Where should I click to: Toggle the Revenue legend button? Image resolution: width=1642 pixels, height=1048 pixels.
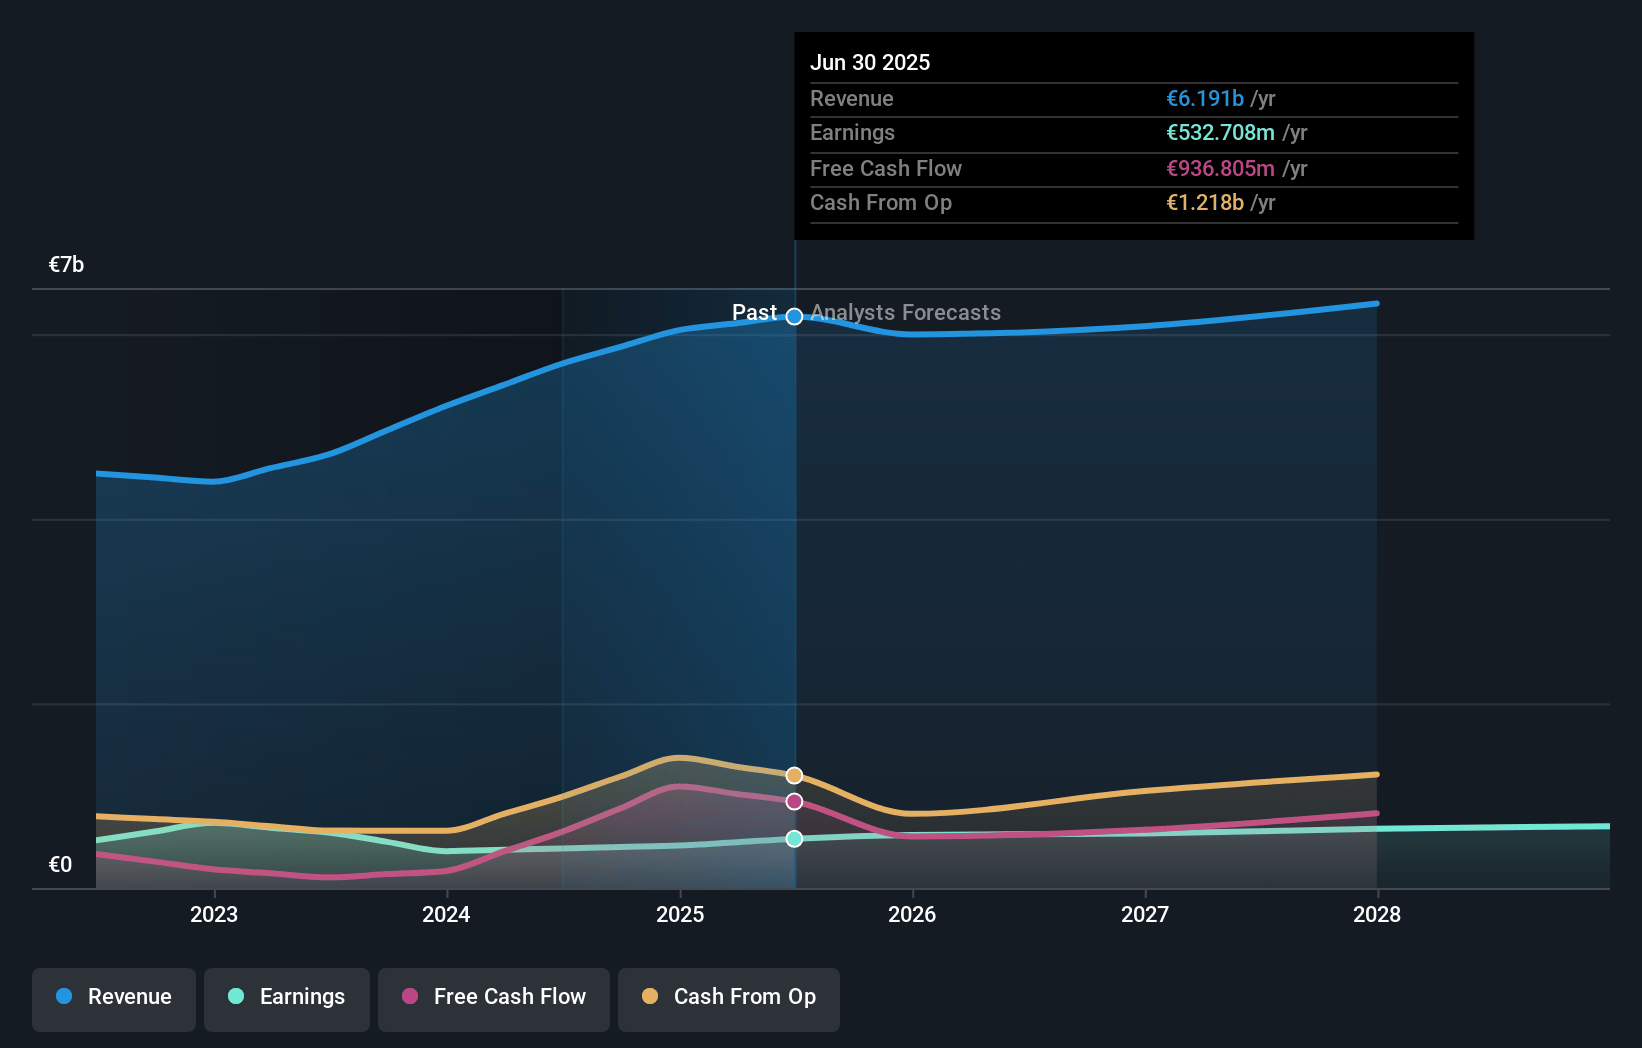pos(114,997)
